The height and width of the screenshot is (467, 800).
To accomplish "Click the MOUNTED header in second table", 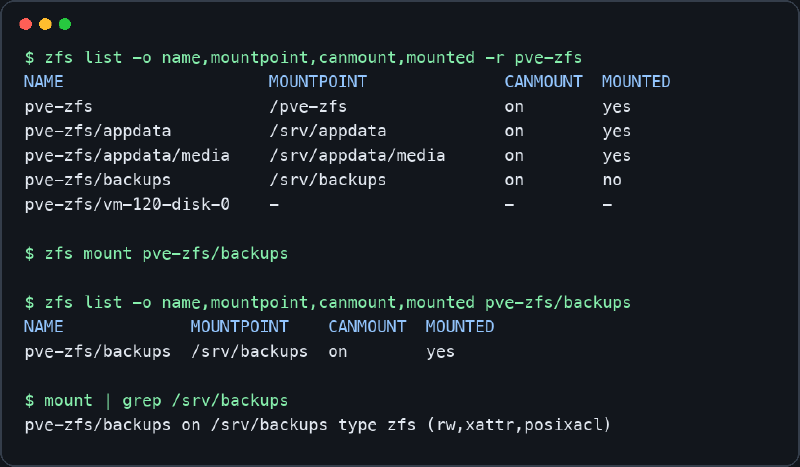I will tap(460, 327).
